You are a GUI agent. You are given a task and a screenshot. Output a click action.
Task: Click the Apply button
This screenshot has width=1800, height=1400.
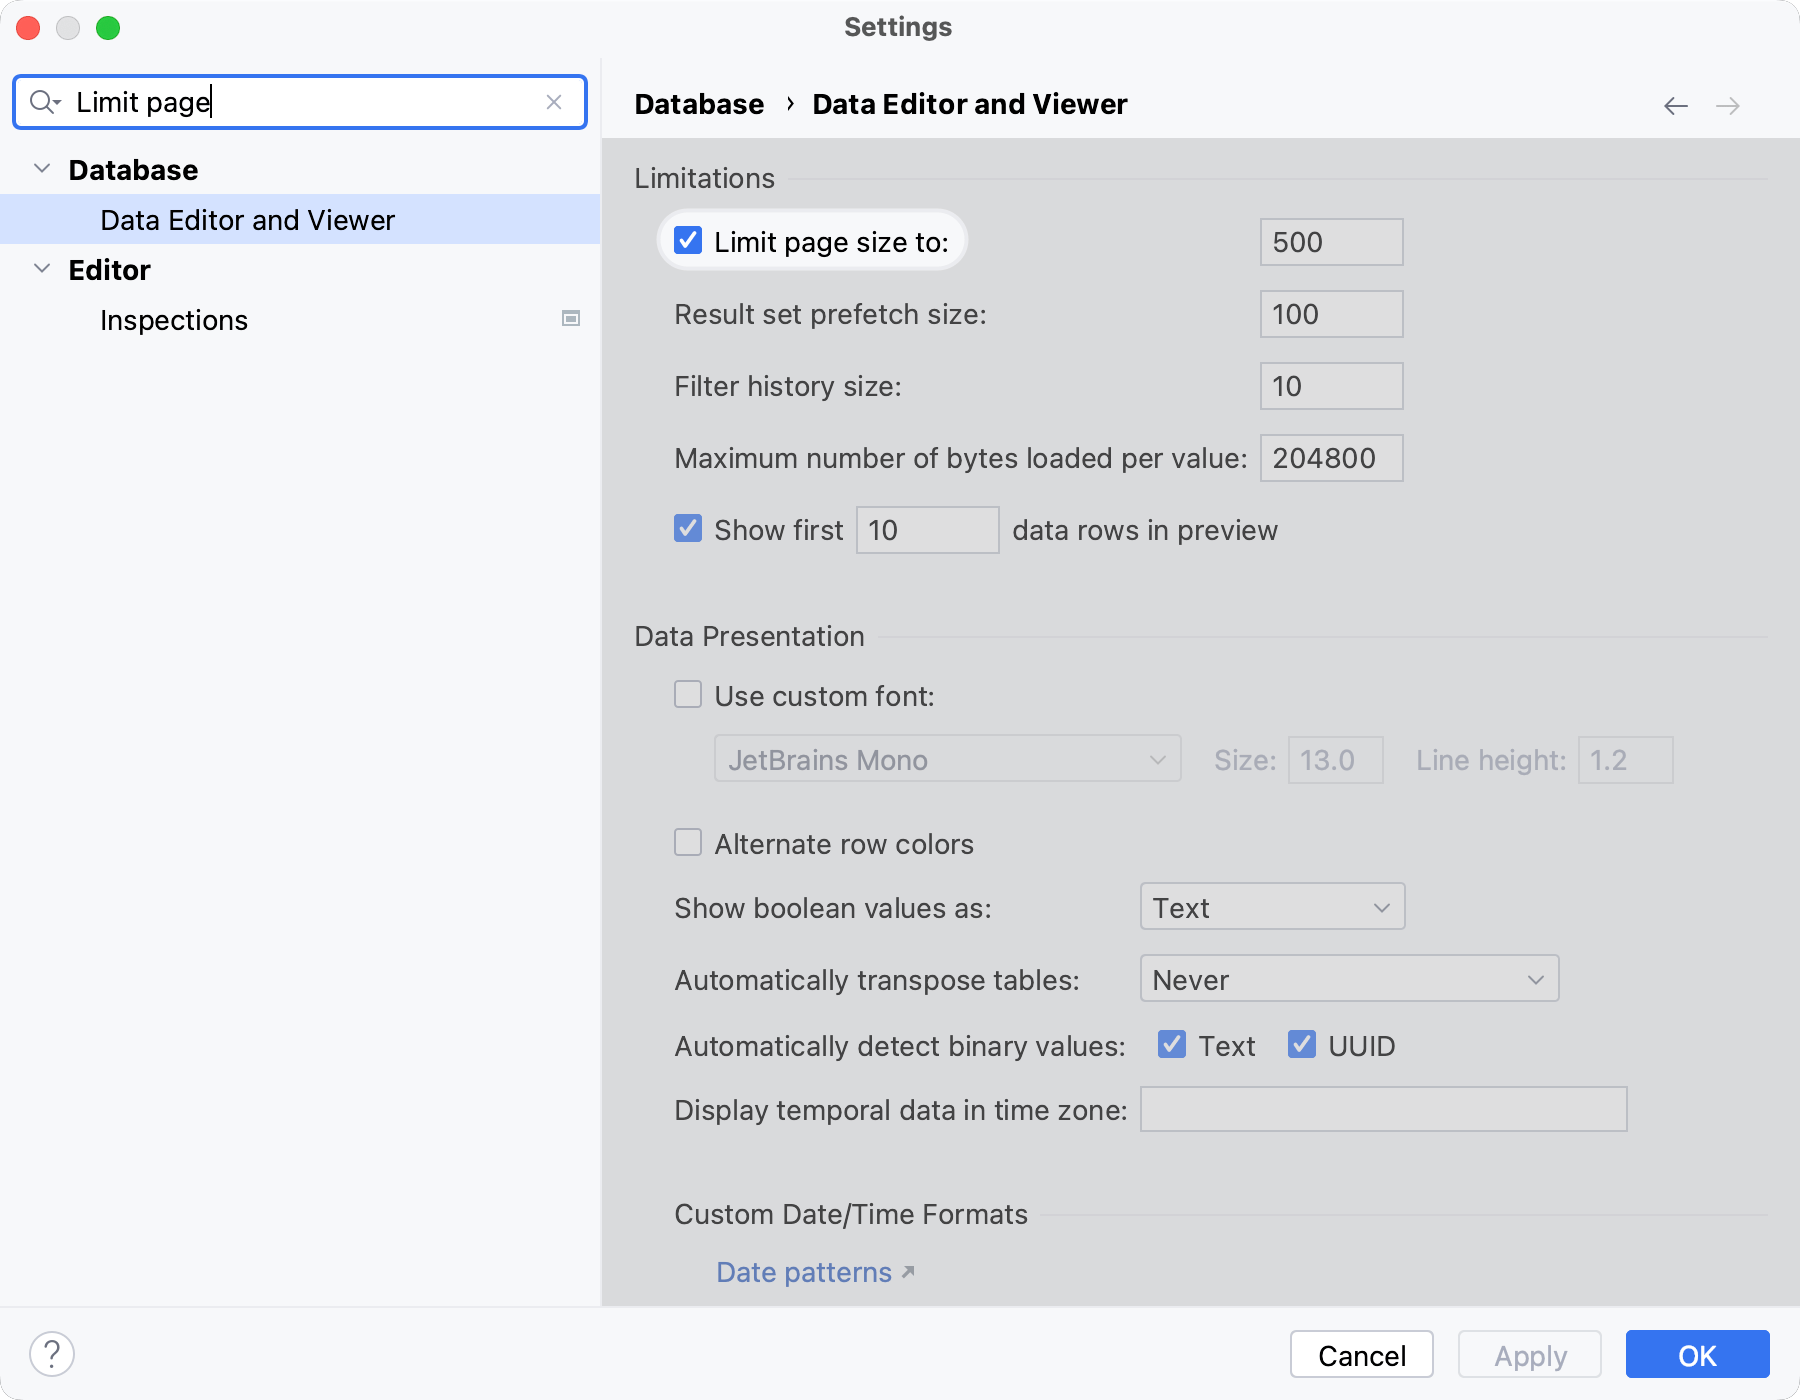click(x=1529, y=1355)
